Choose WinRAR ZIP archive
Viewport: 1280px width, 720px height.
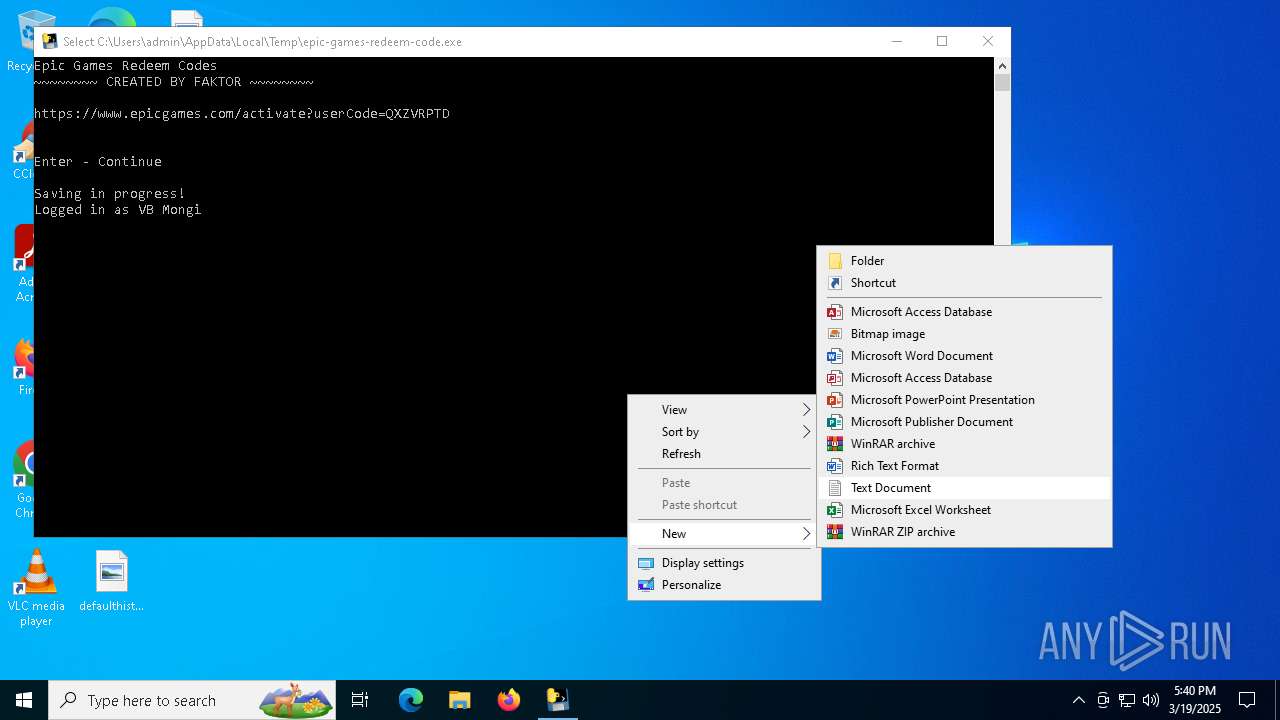[x=964, y=532]
